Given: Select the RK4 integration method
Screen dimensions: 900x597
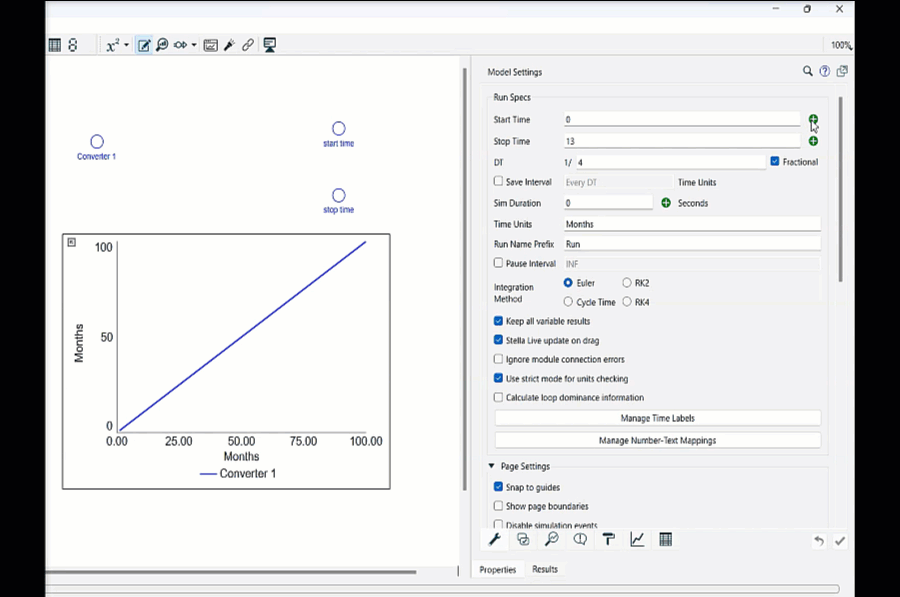Looking at the screenshot, I should pyautogui.click(x=627, y=302).
